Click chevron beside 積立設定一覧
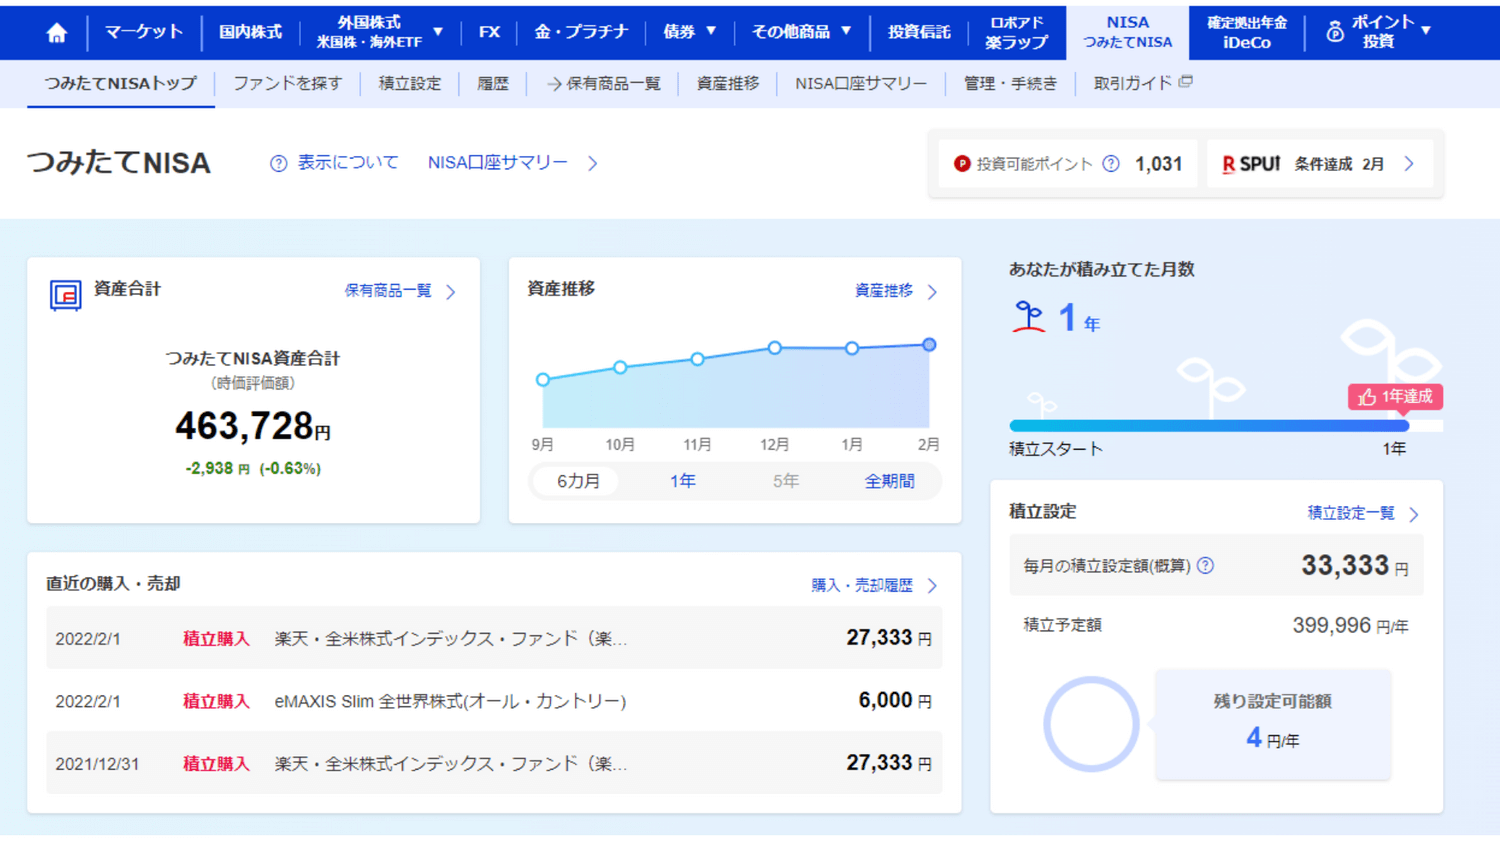Viewport: 1500px width, 843px height. [x=1414, y=514]
